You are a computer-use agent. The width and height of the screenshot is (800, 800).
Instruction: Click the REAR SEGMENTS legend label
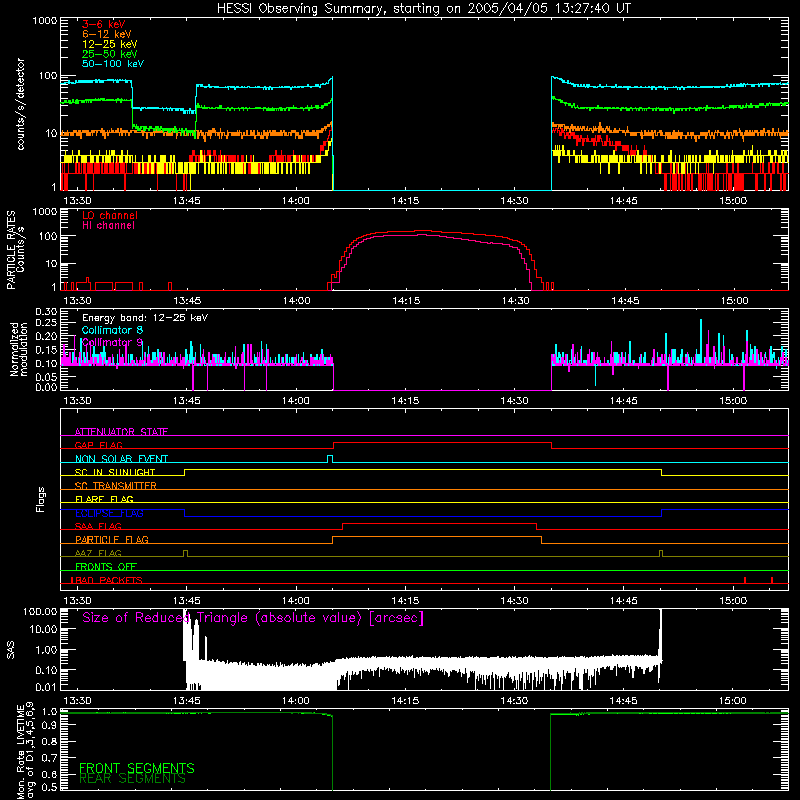(x=133, y=779)
